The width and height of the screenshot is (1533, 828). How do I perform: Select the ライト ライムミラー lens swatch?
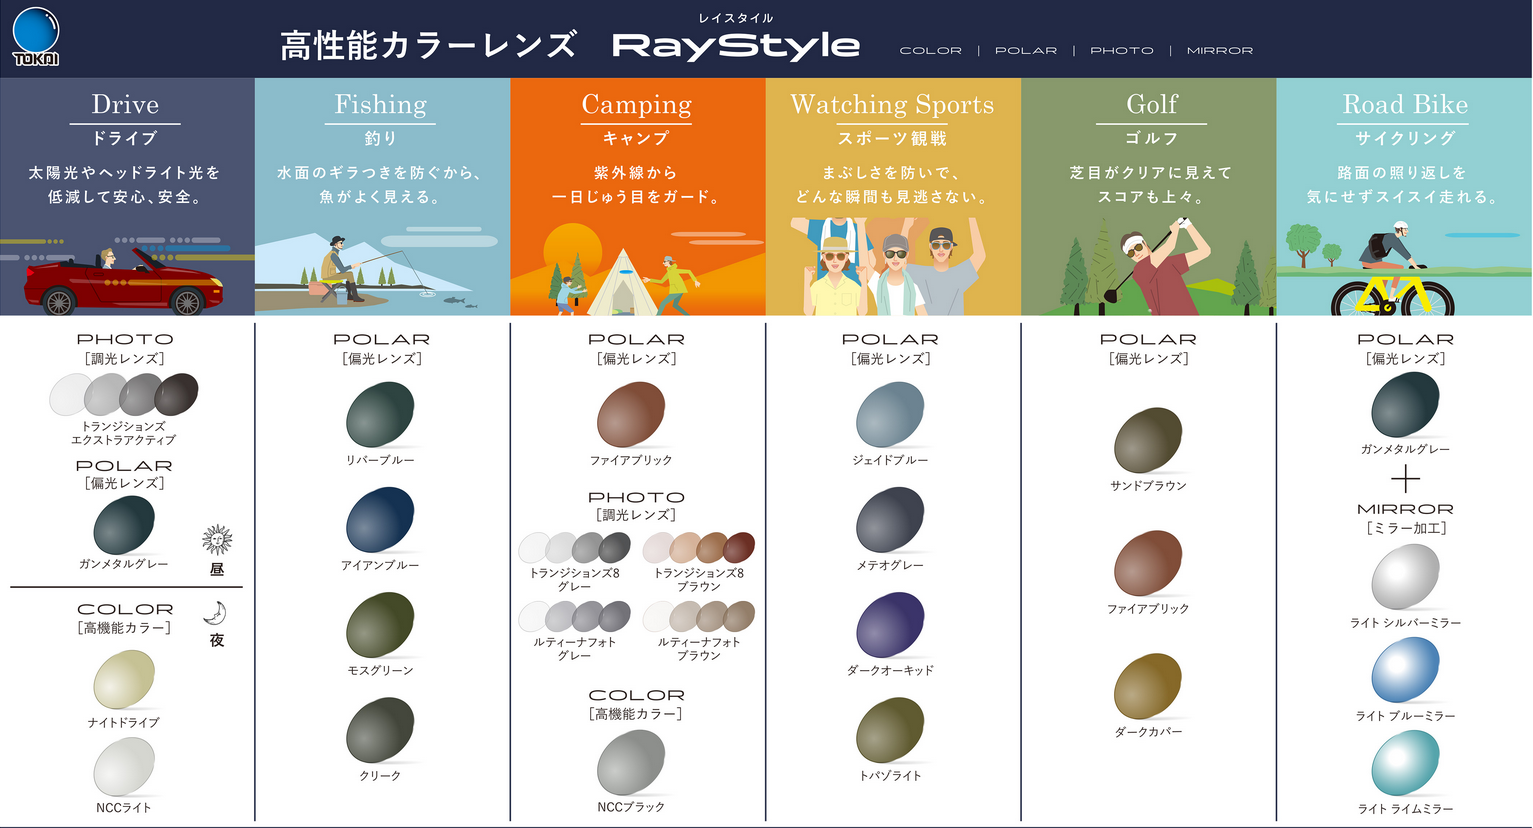tap(1405, 763)
